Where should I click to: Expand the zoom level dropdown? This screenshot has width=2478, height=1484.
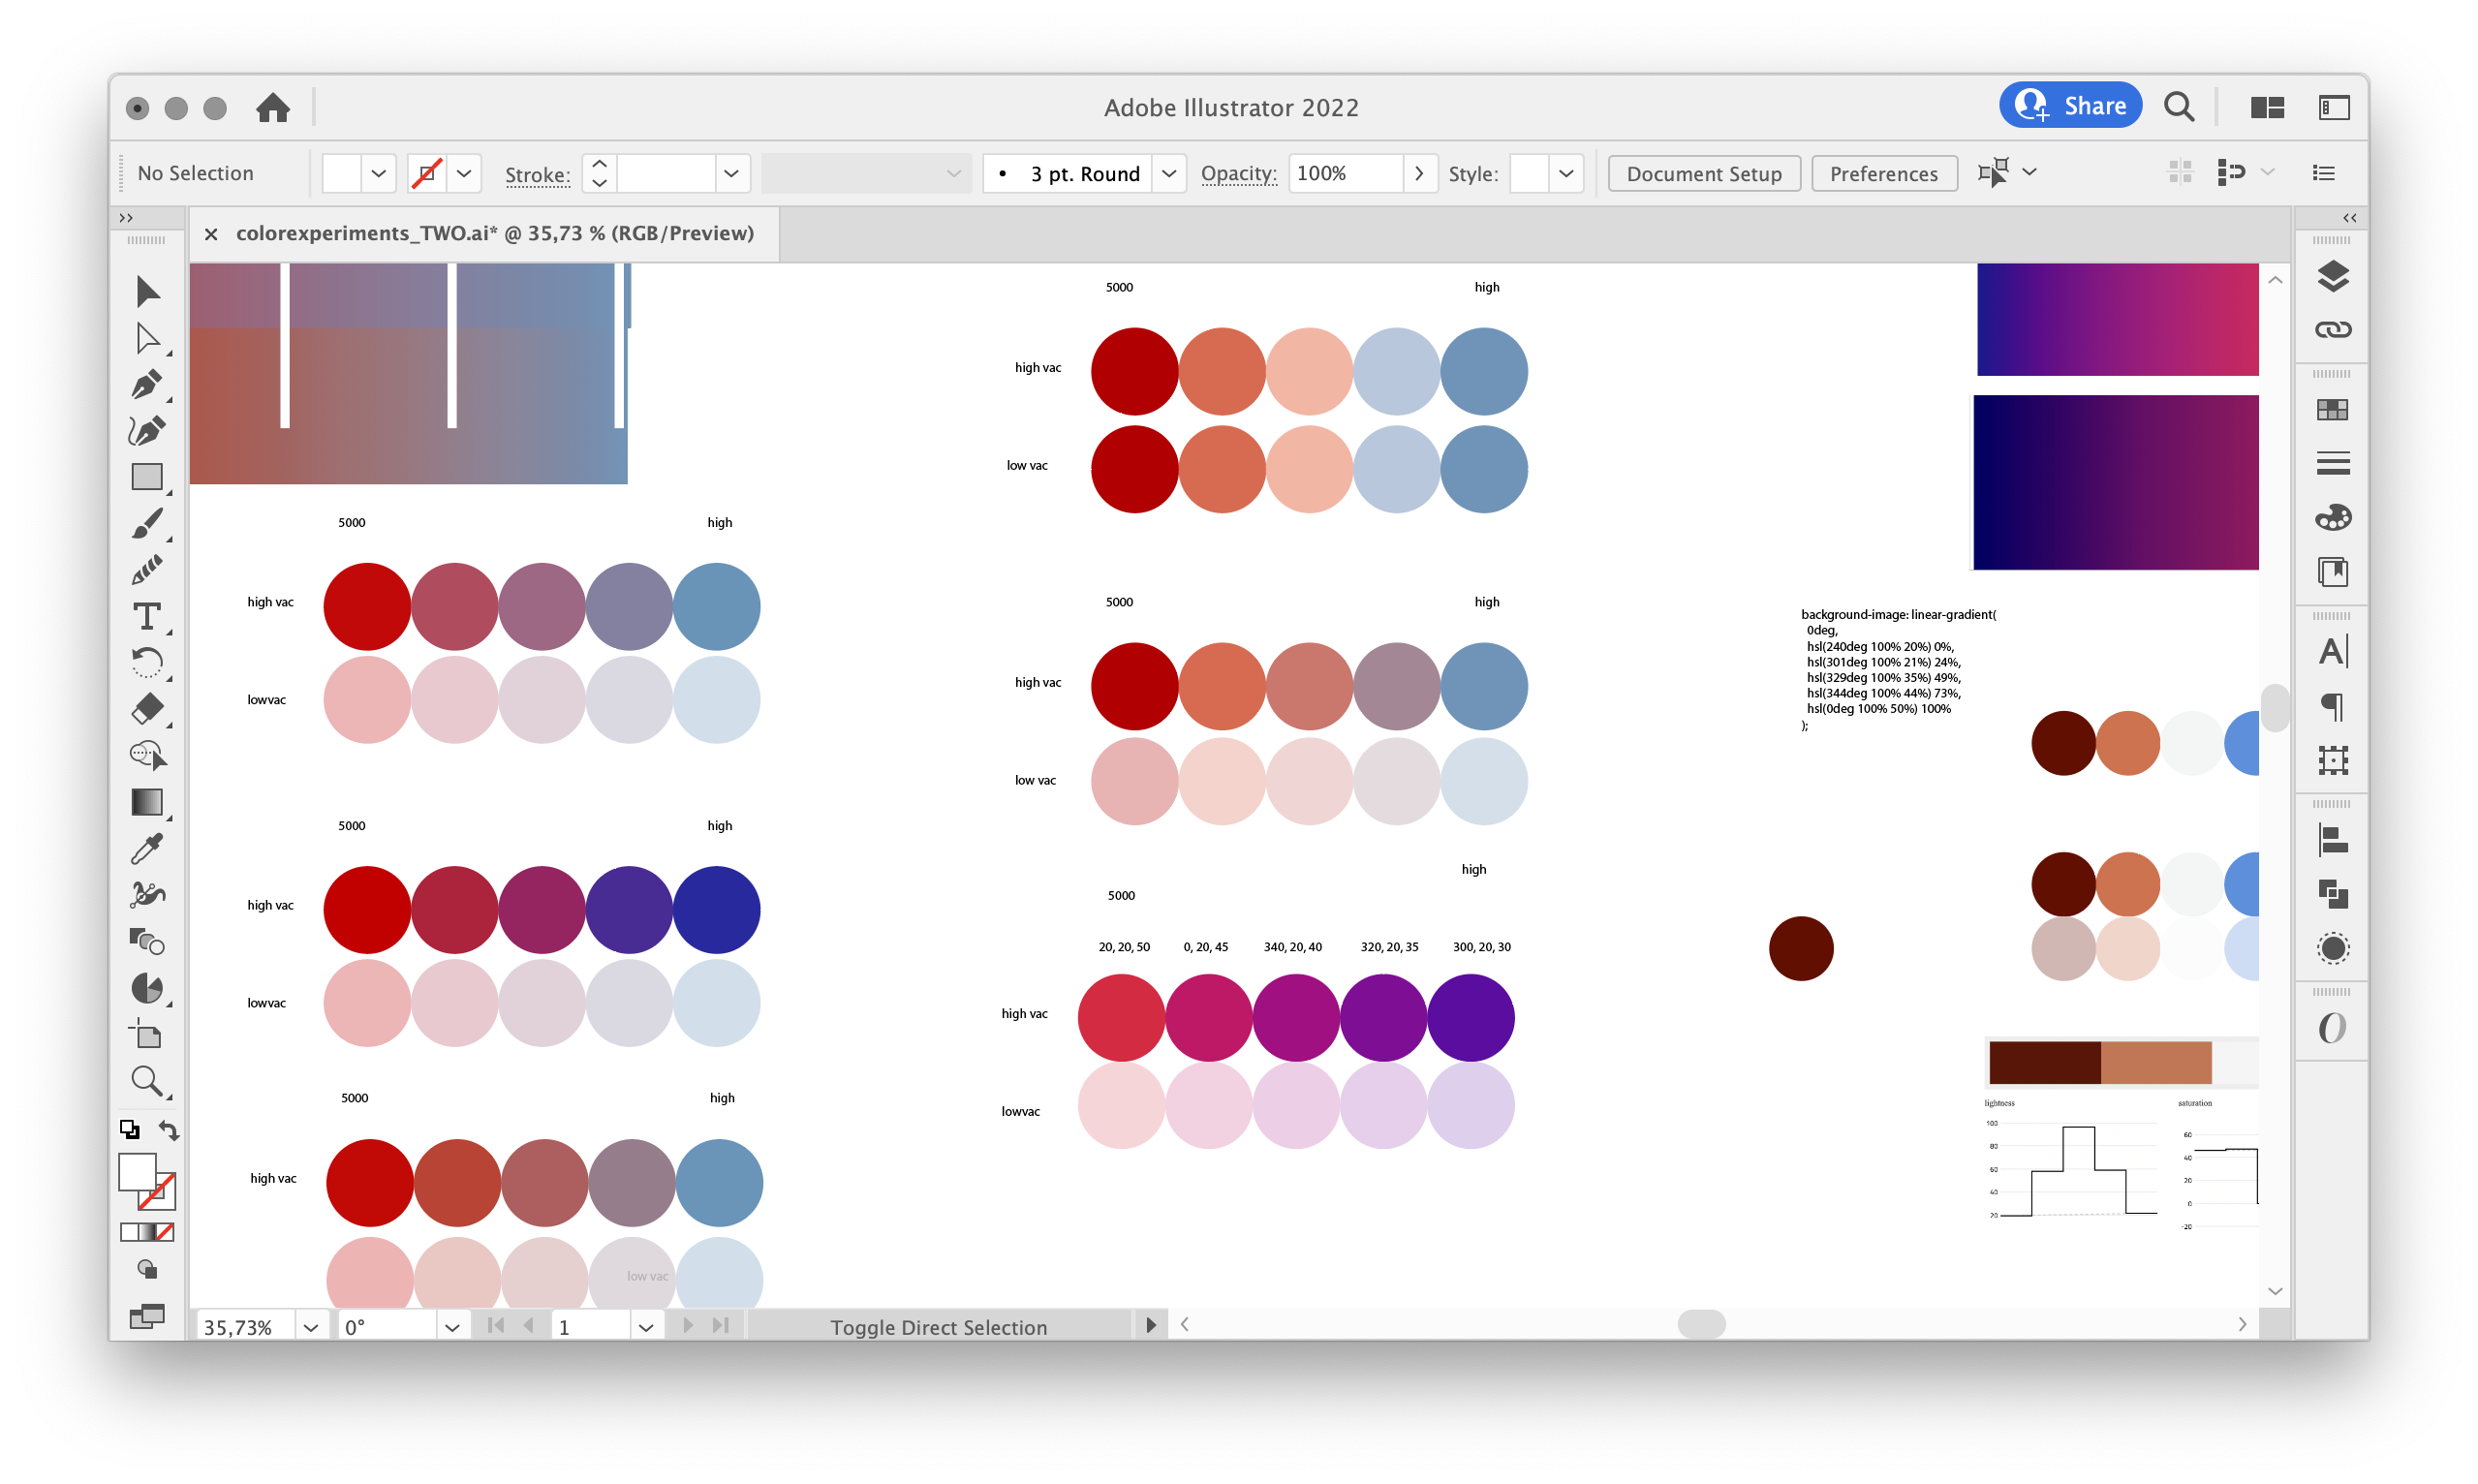point(311,1327)
